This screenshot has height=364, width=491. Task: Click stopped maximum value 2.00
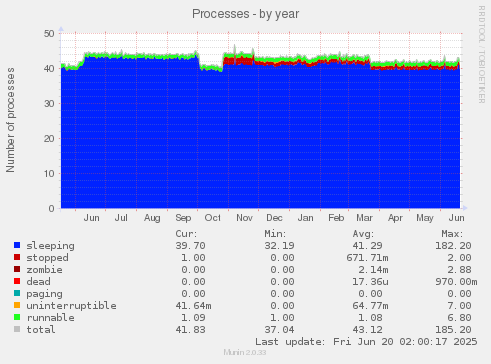tap(459, 258)
